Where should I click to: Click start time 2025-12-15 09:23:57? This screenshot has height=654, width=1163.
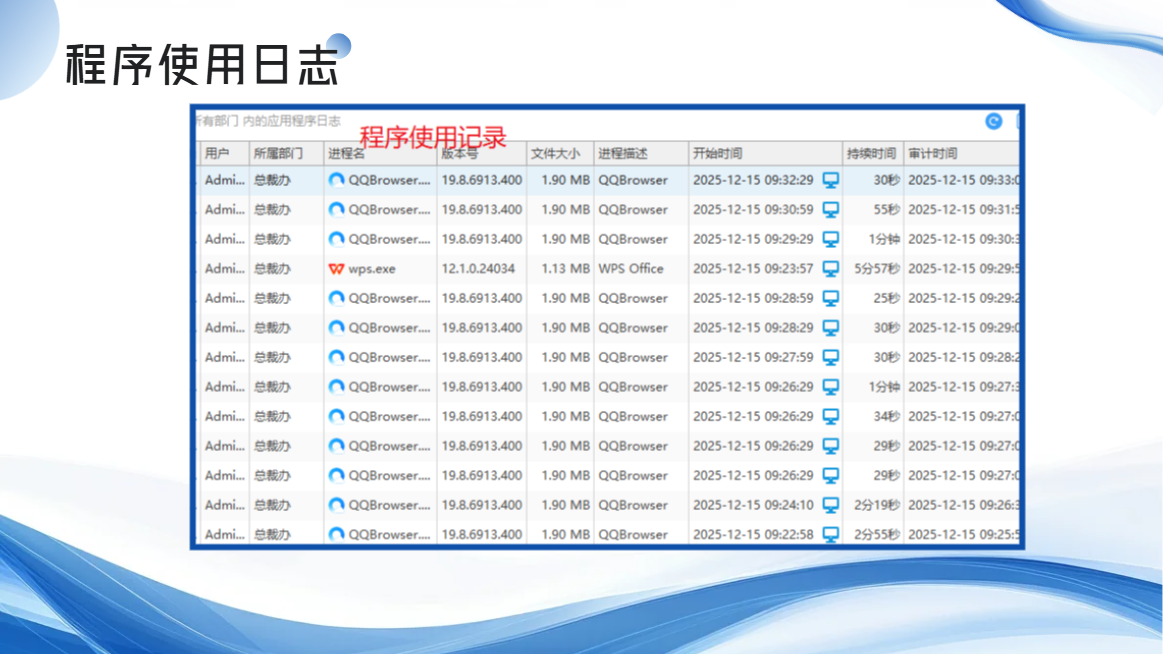coord(753,269)
